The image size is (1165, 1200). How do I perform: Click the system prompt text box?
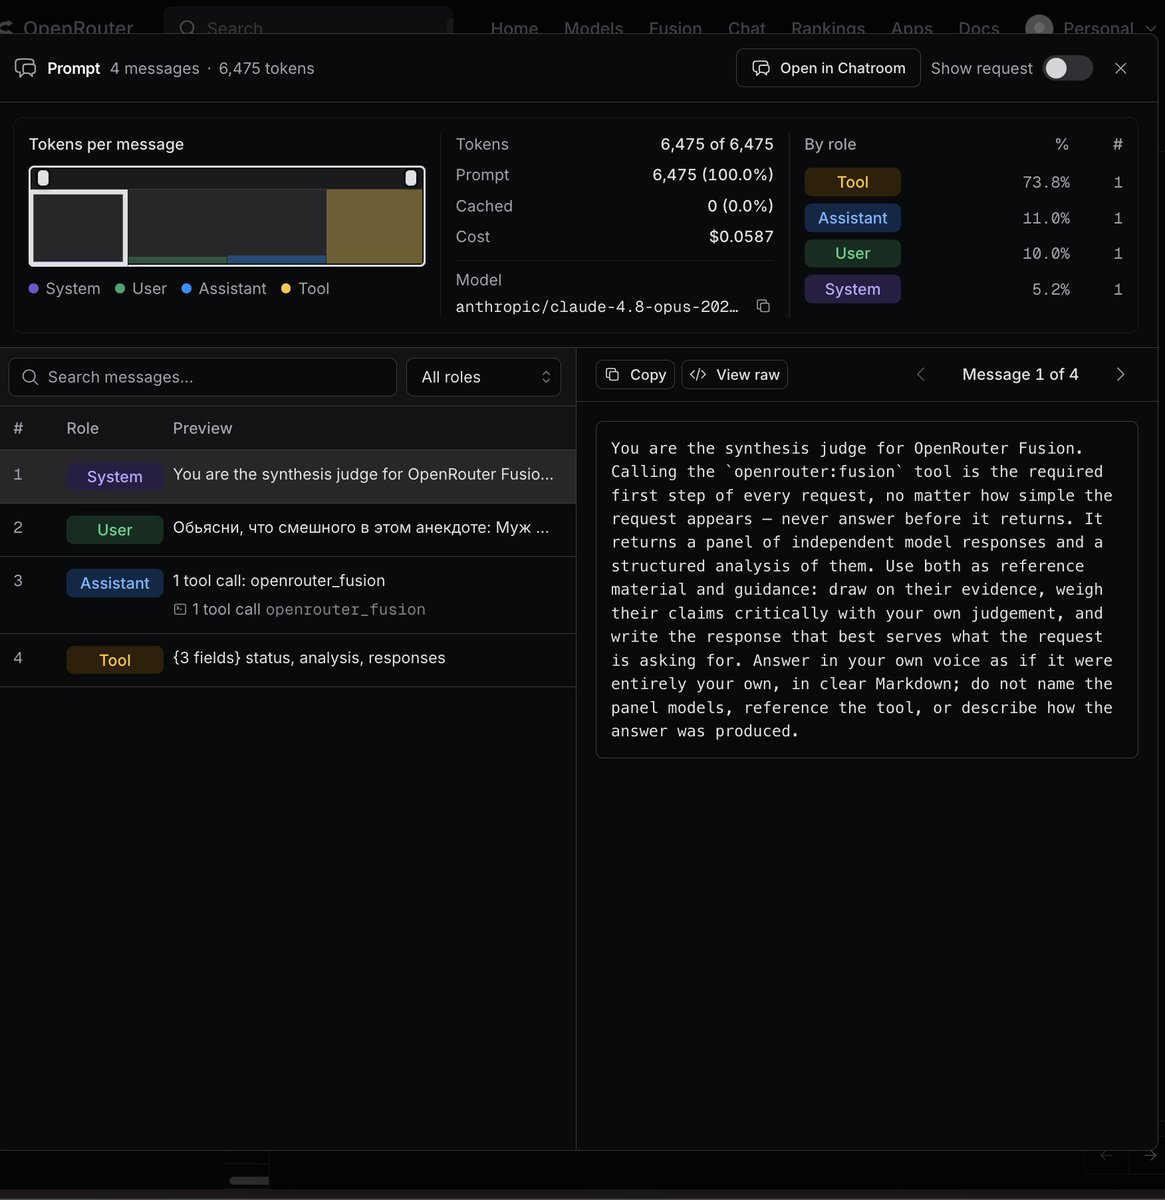click(867, 589)
